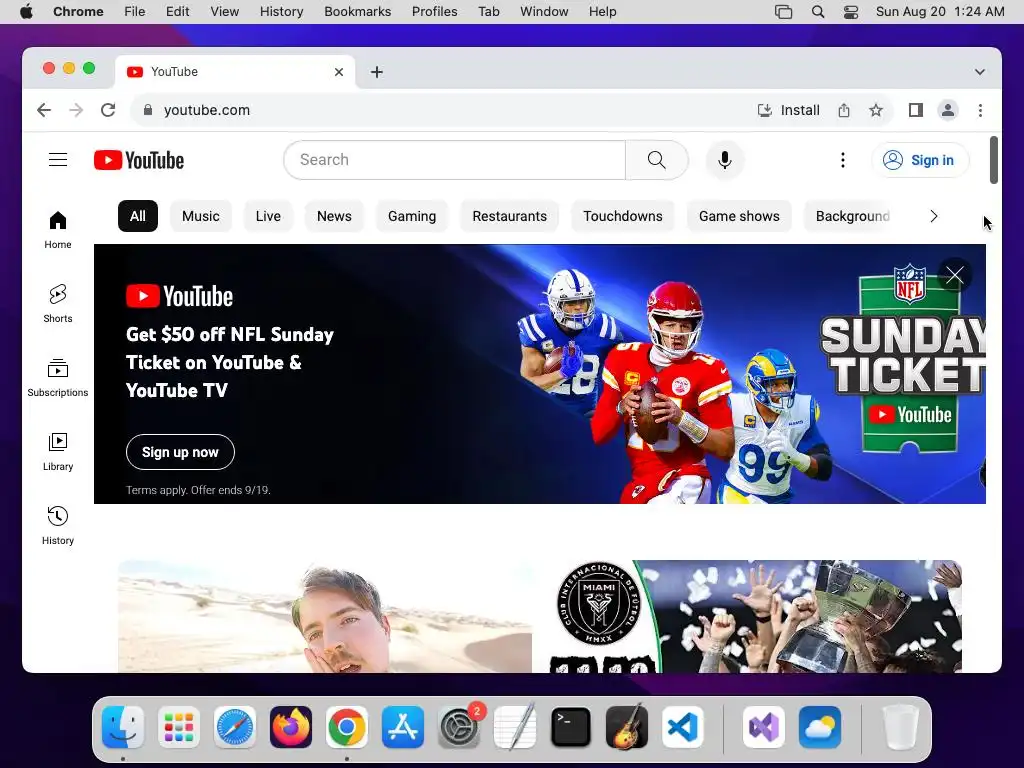Open Safari from the Dock
Viewport: 1024px width, 768px height.
235,727
